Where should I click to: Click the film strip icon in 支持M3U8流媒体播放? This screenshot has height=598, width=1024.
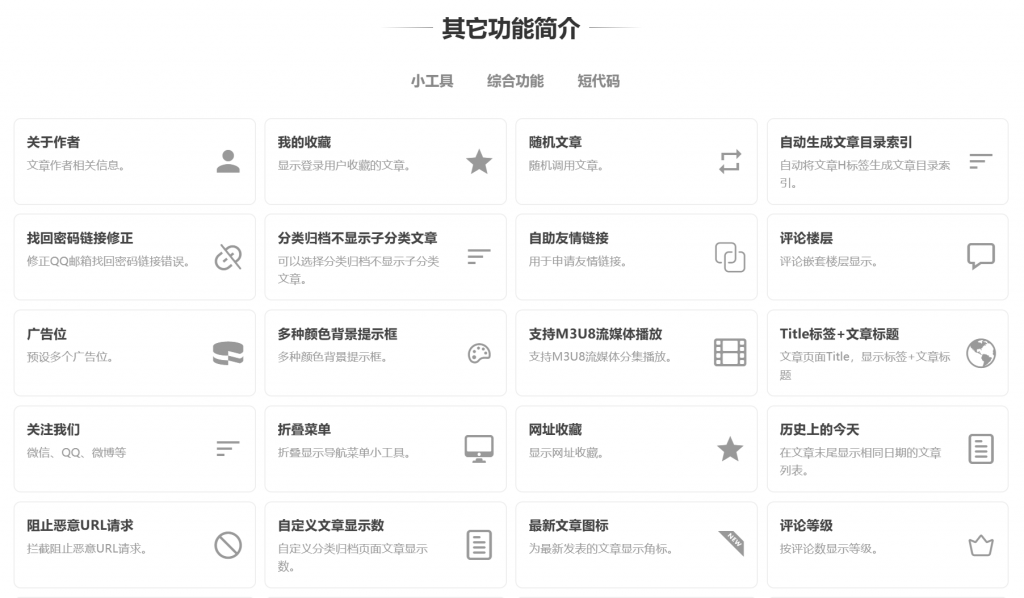pyautogui.click(x=730, y=352)
